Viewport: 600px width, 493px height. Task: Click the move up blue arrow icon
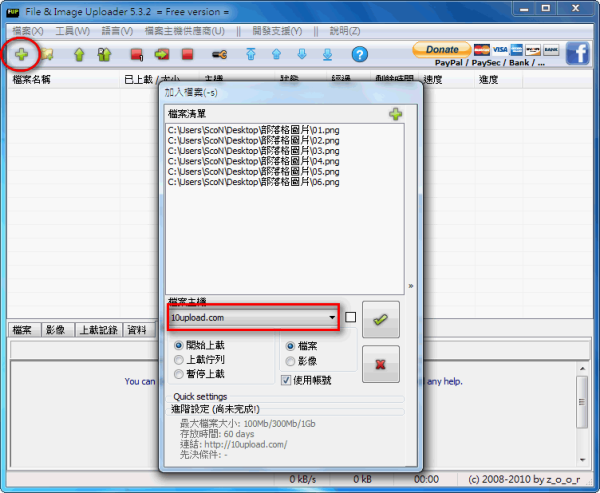(276, 54)
